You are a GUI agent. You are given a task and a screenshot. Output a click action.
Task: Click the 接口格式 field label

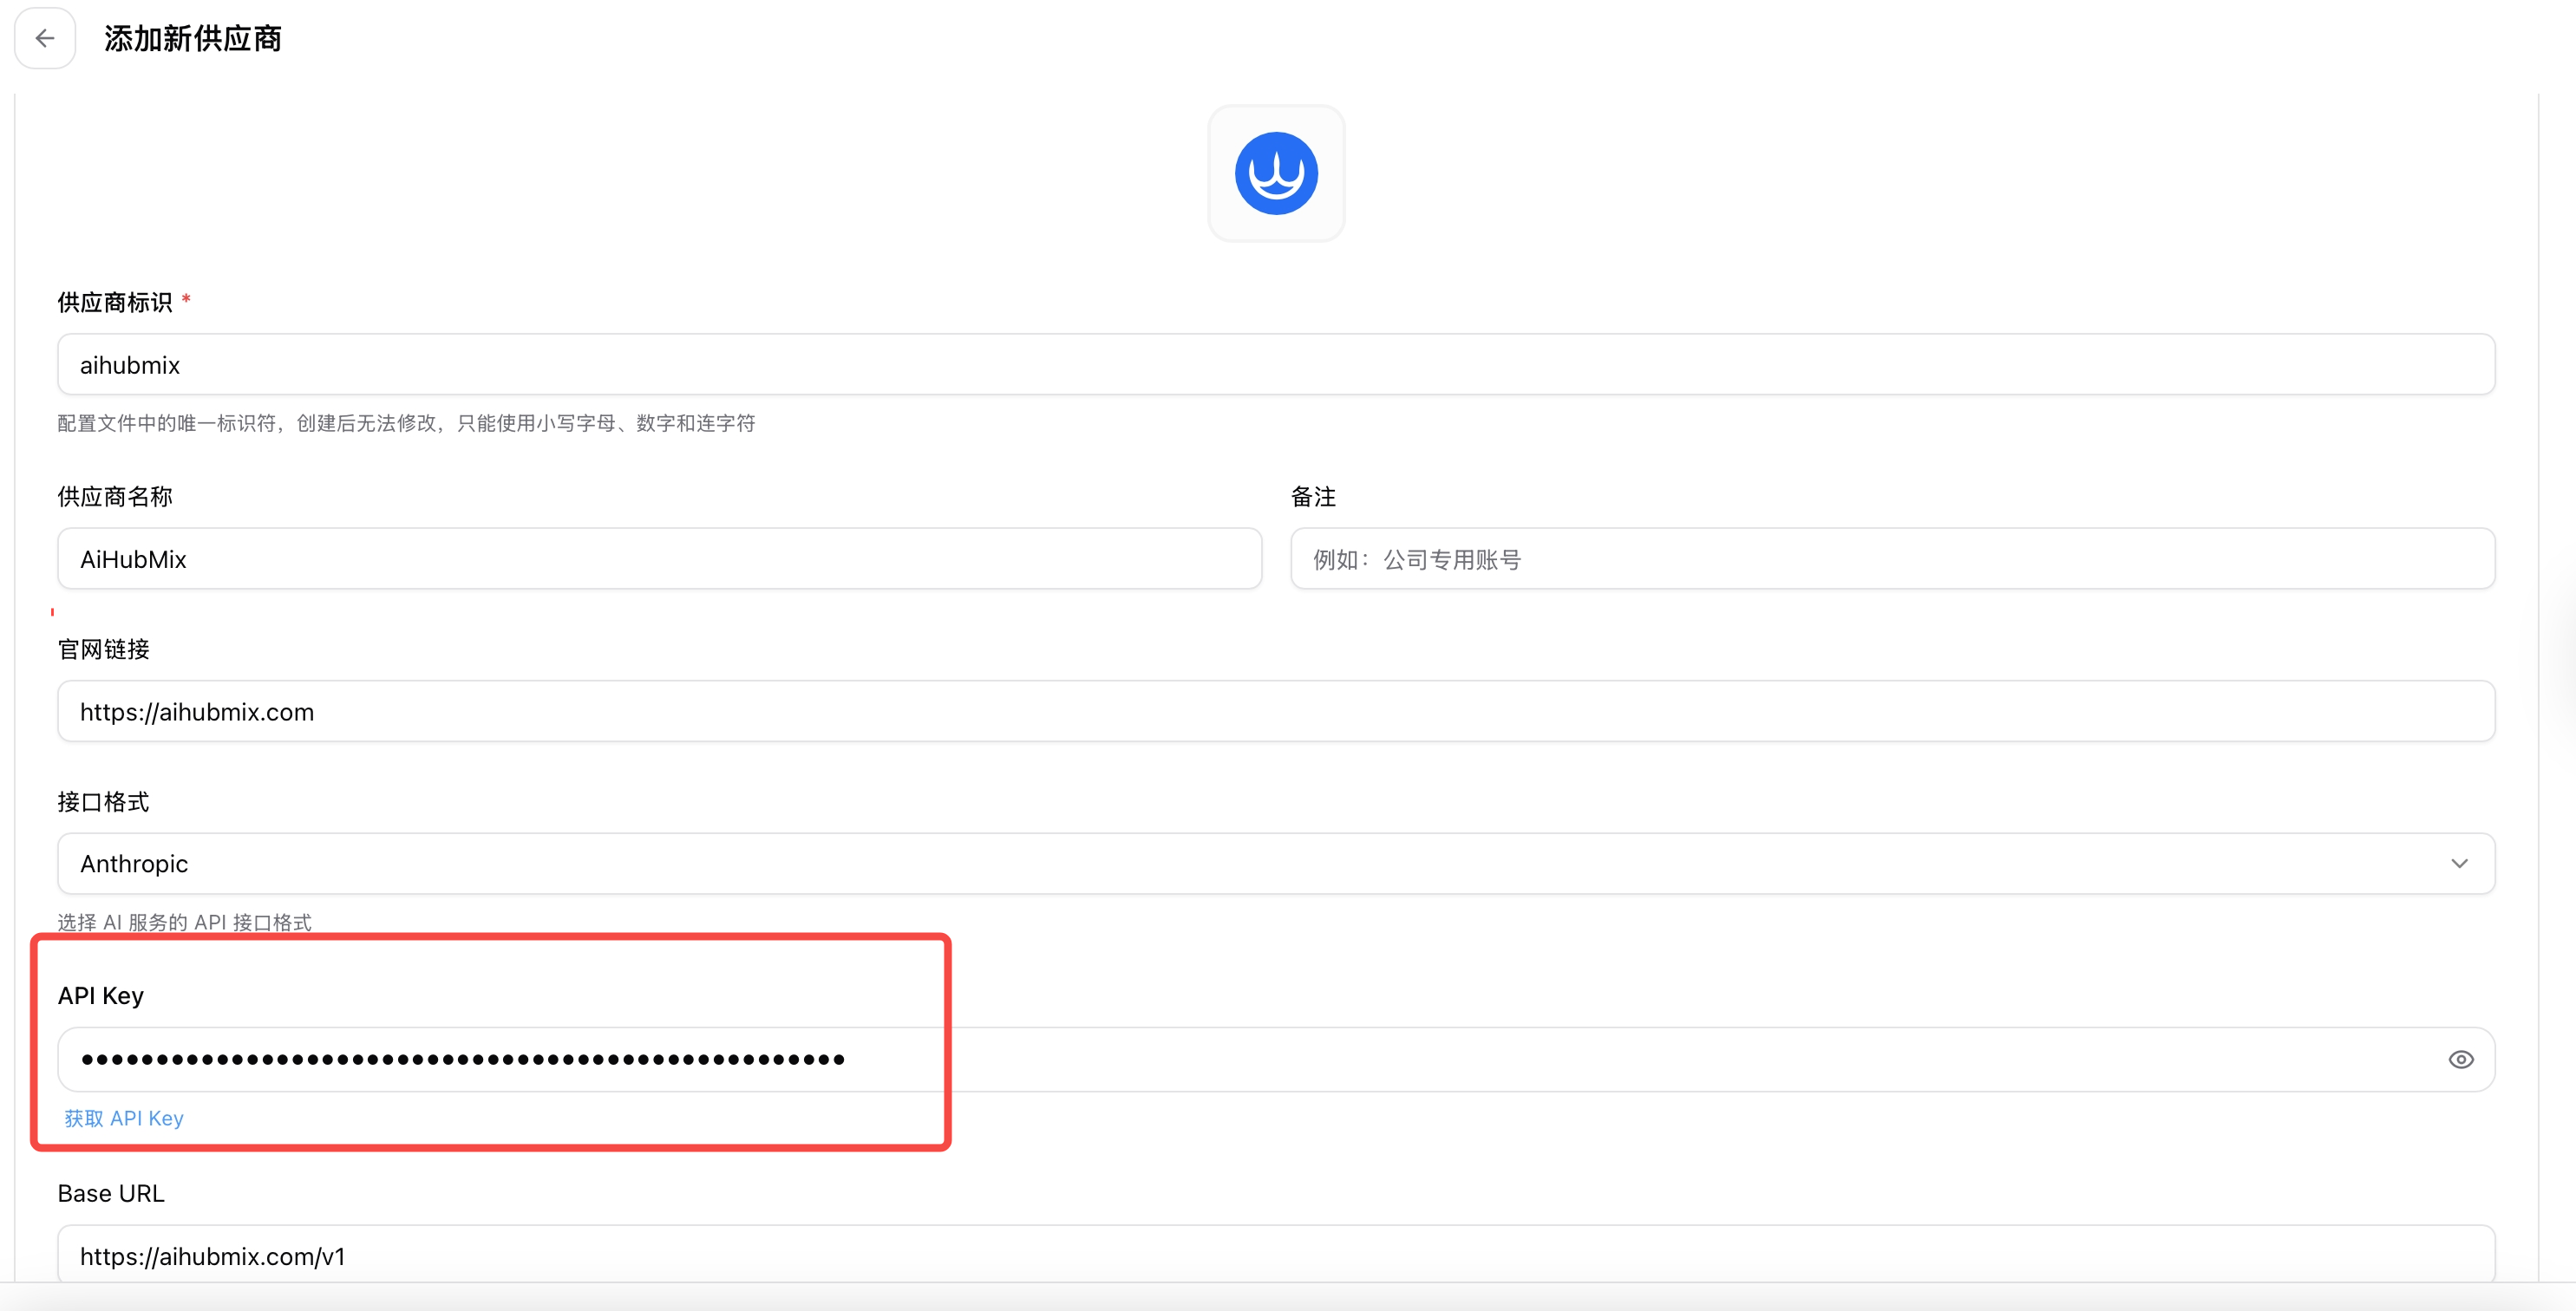click(103, 801)
